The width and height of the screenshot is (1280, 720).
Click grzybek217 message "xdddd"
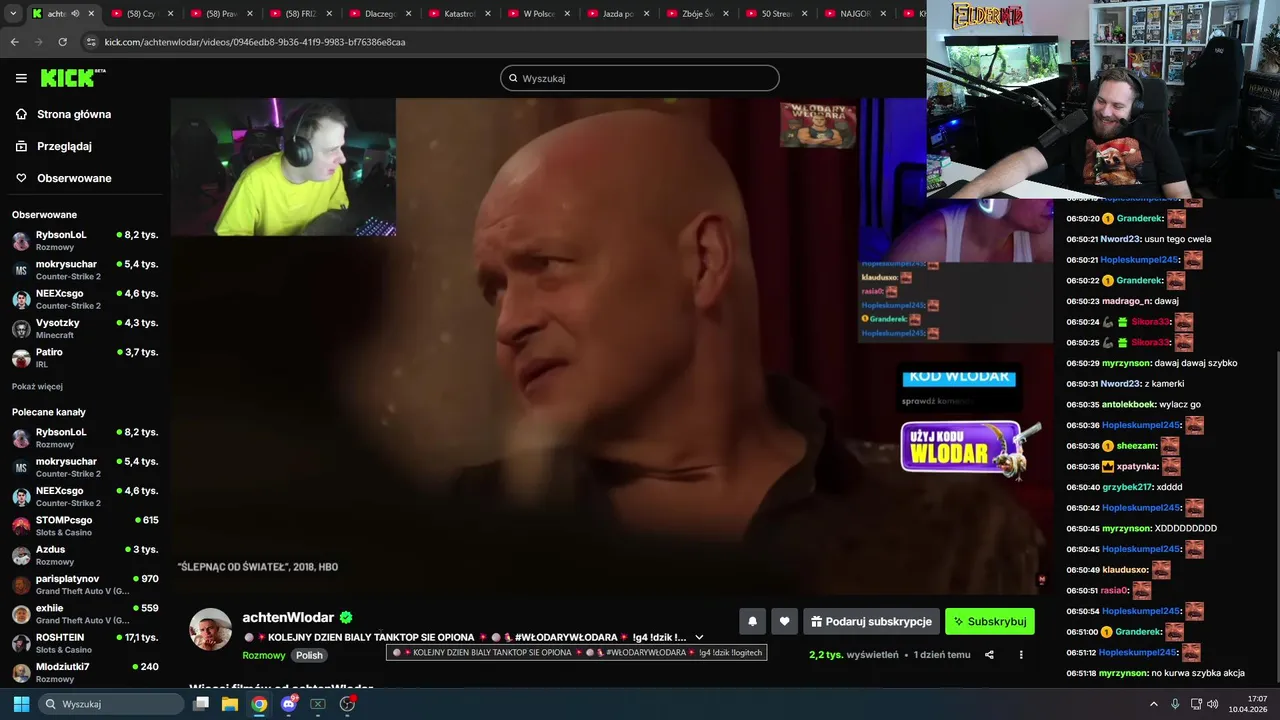pos(1169,487)
